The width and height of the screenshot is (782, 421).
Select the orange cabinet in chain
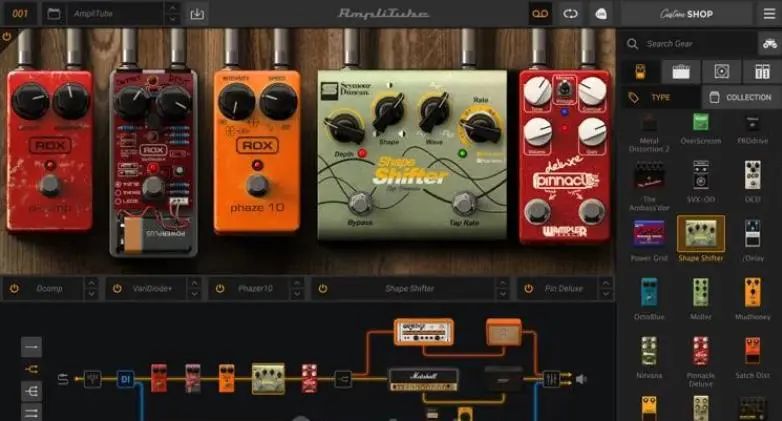click(x=504, y=332)
